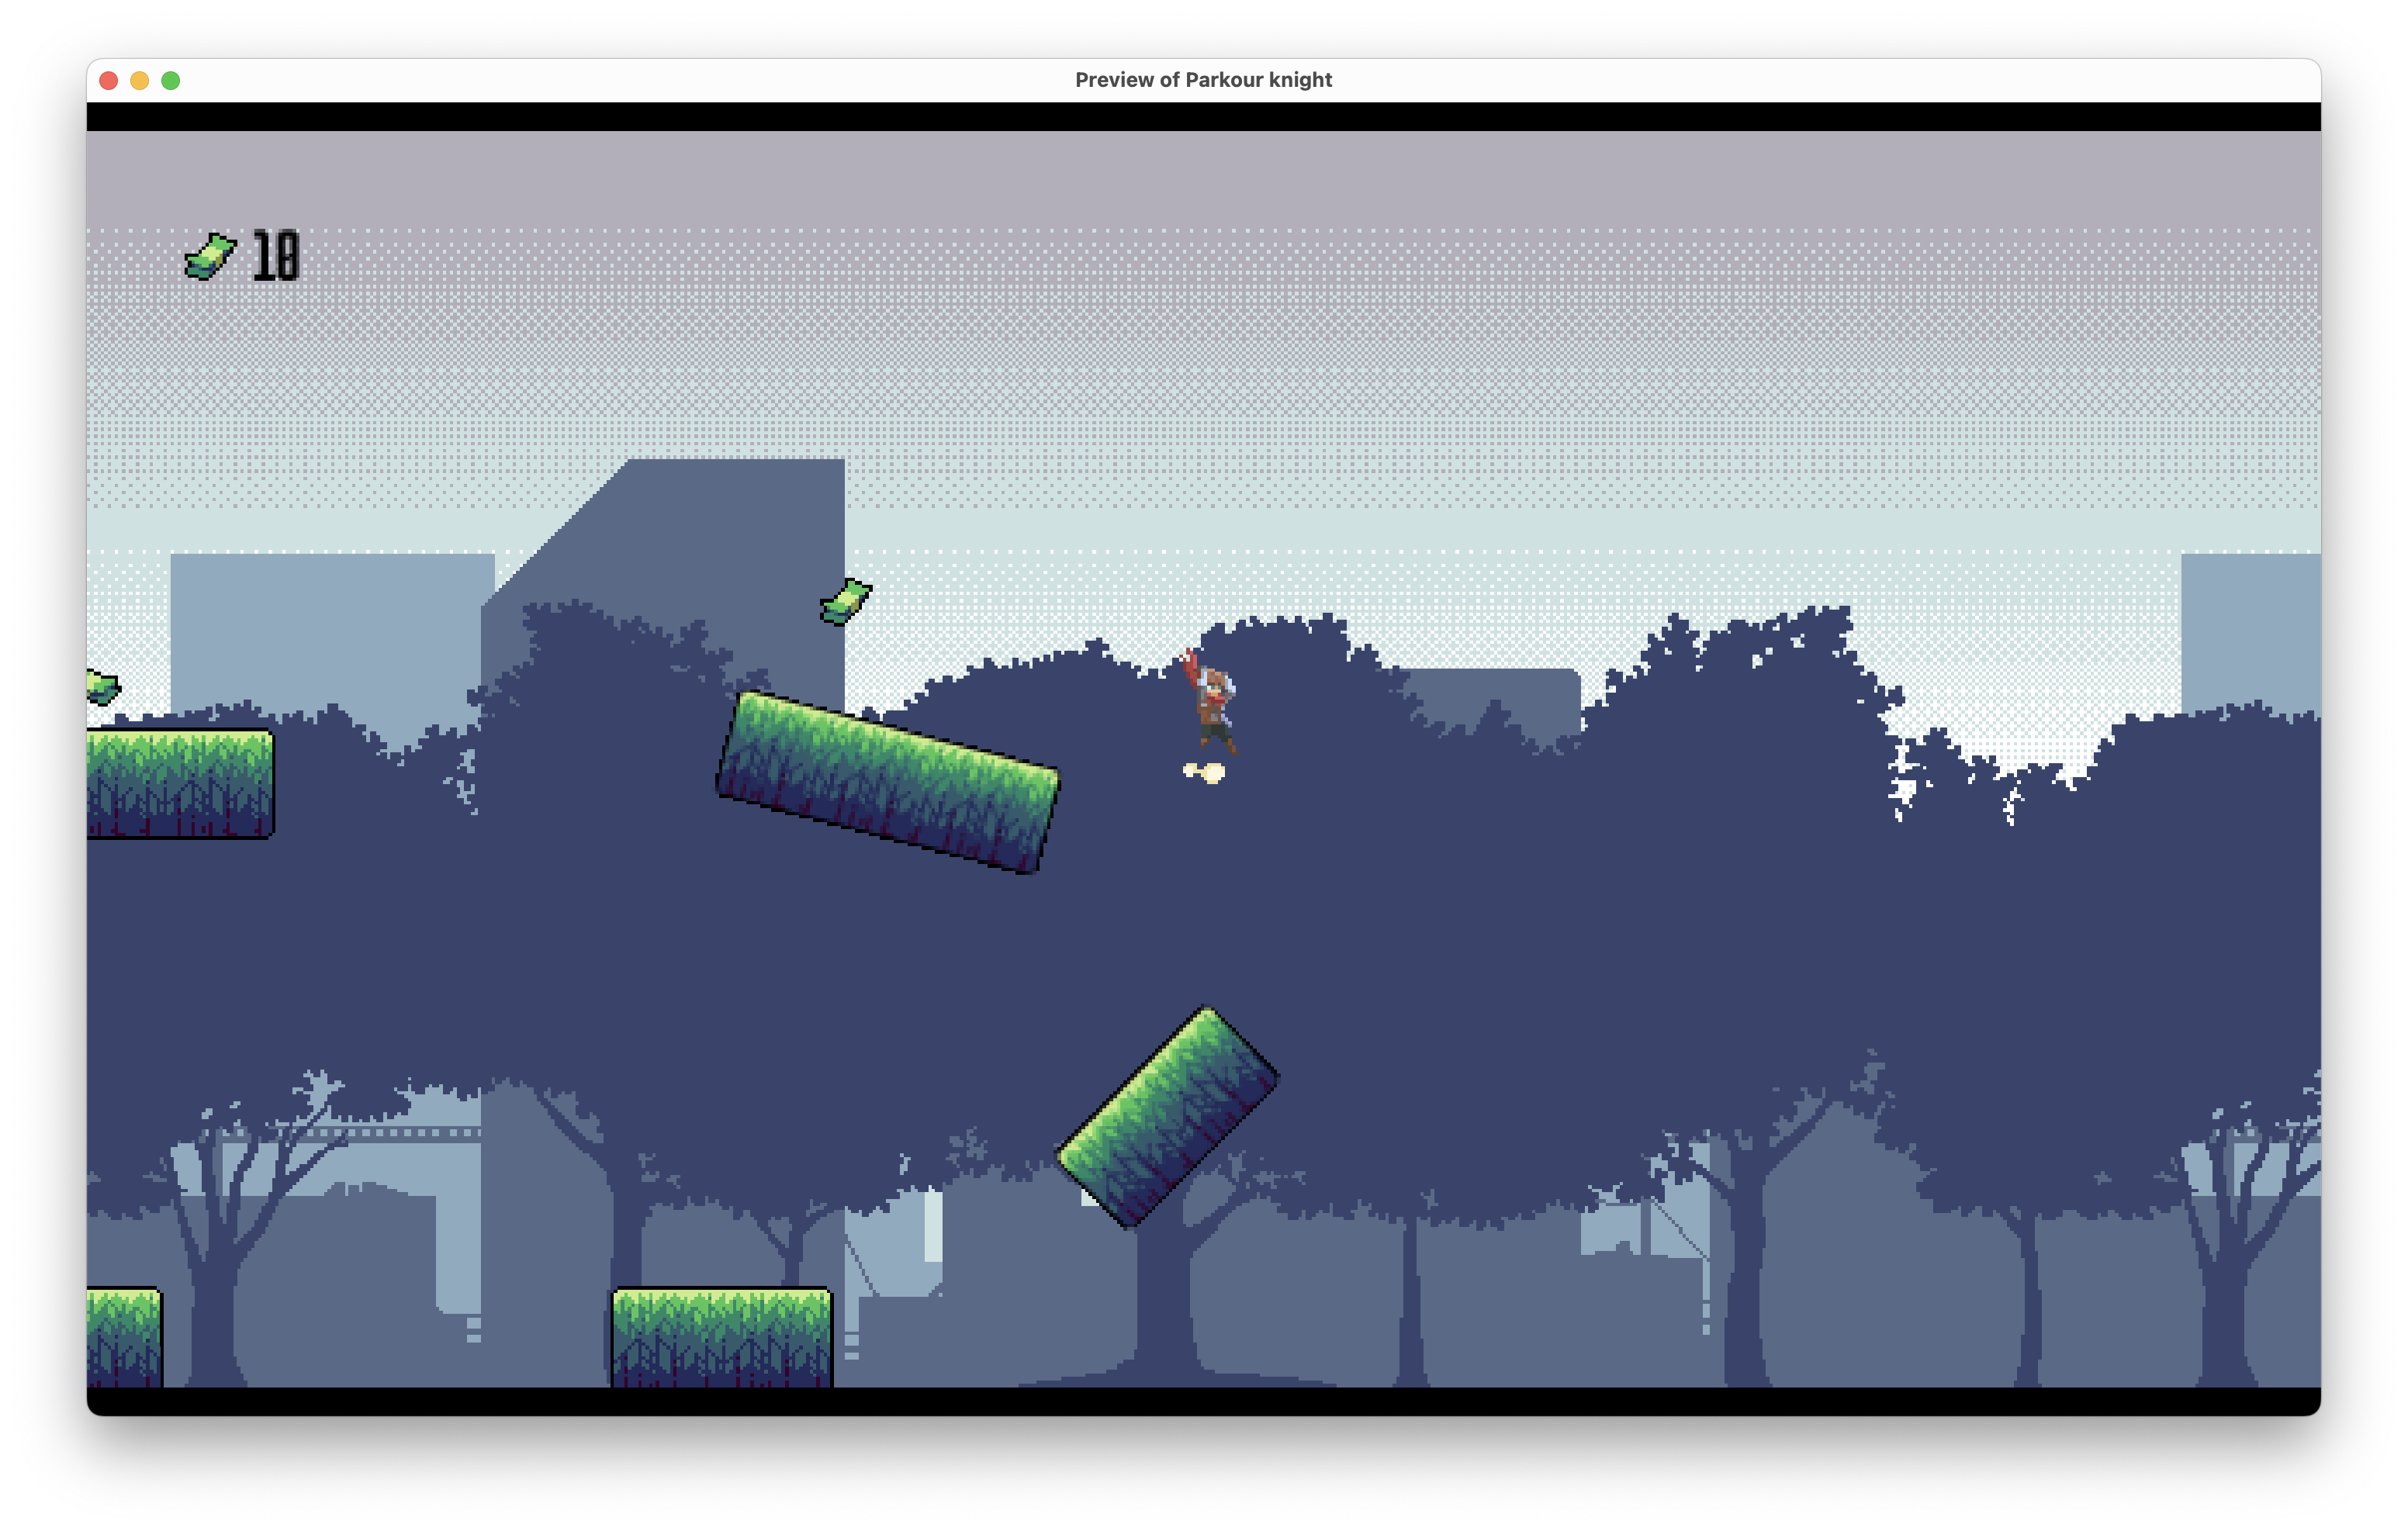This screenshot has height=1531, width=2408.
Task: Click the bottom-left corner grass block
Action: click(x=123, y=1337)
